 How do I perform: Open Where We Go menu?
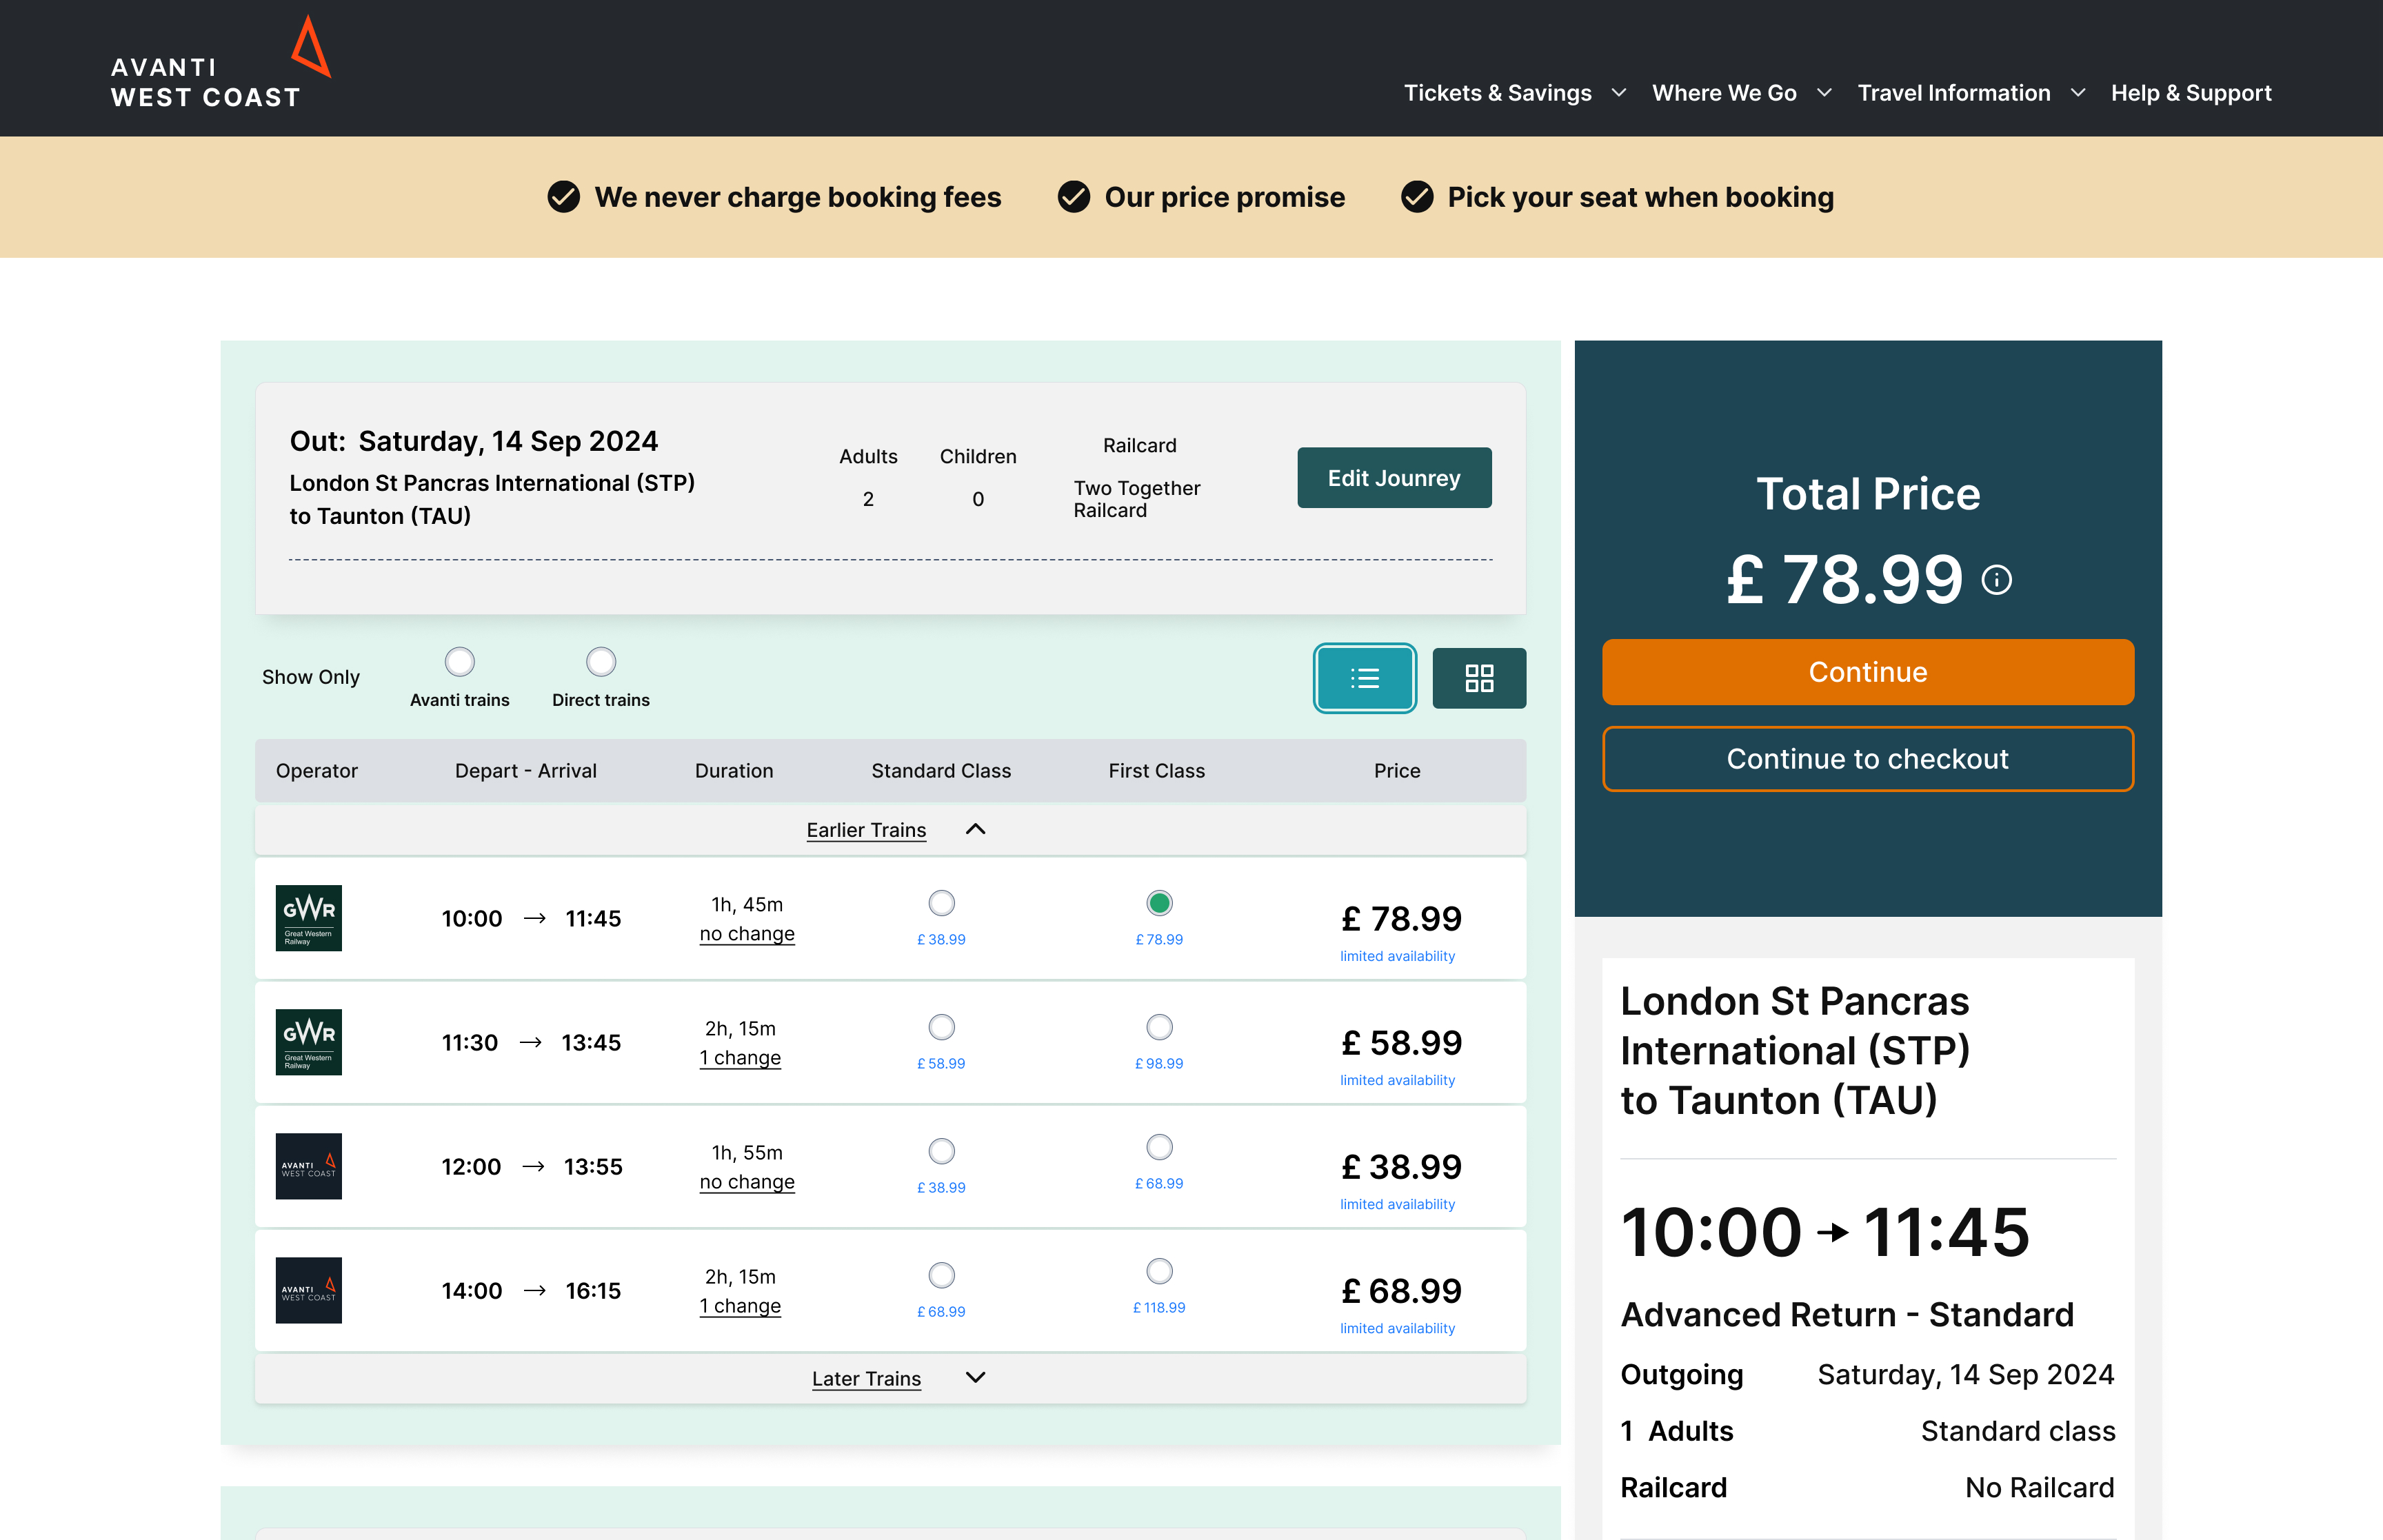point(1724,93)
